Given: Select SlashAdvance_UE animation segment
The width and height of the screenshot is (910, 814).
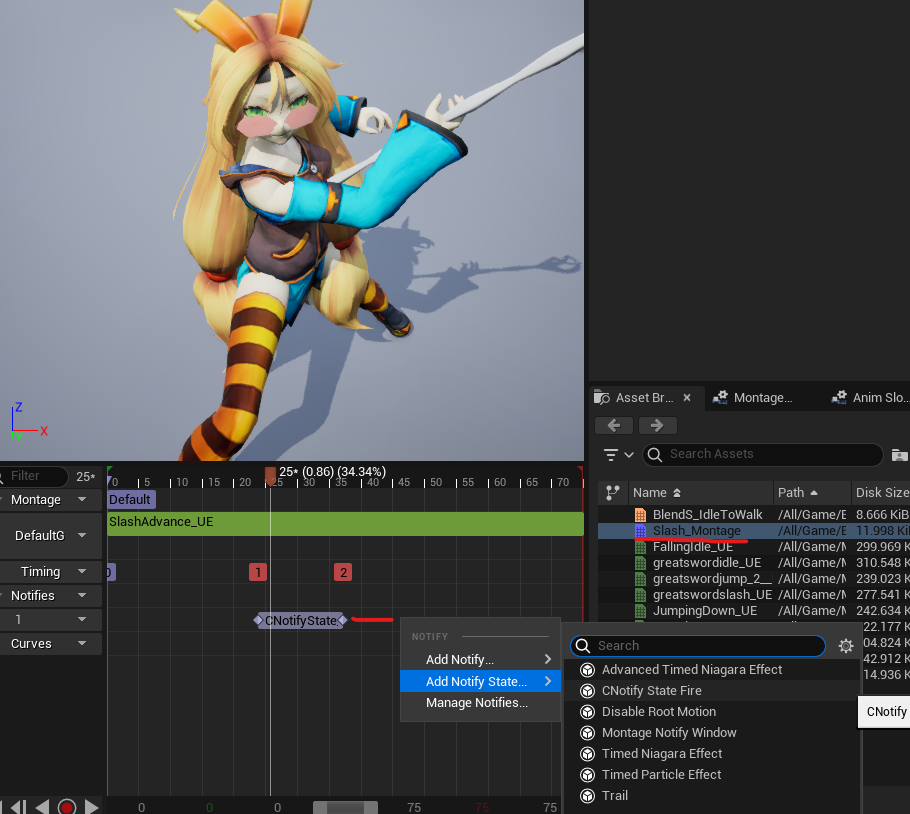Looking at the screenshot, I should click(345, 523).
